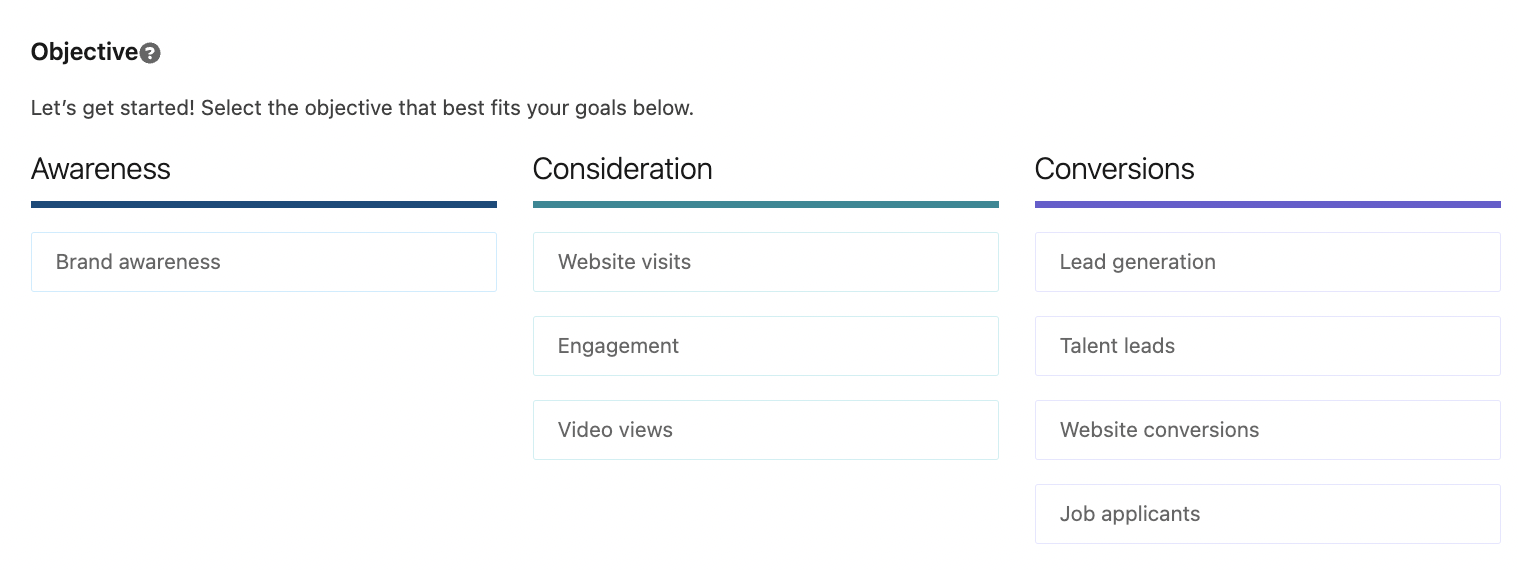Click the Awareness column heading
Screen dimensions: 1518x570
[101, 169]
